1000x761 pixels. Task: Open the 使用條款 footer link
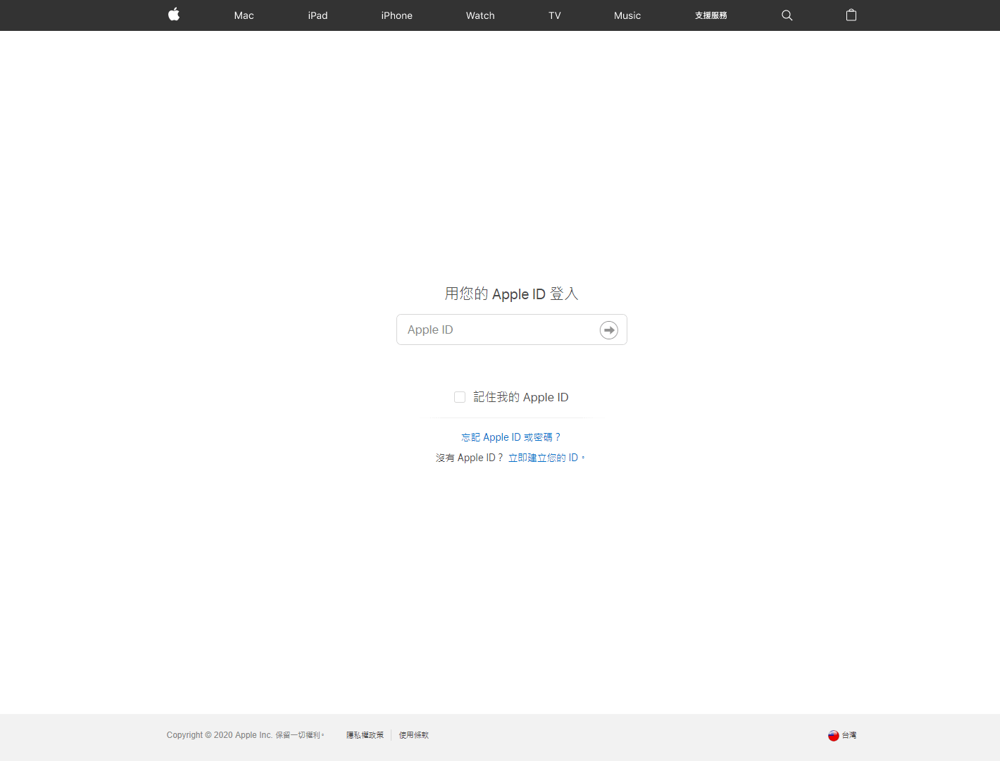414,735
